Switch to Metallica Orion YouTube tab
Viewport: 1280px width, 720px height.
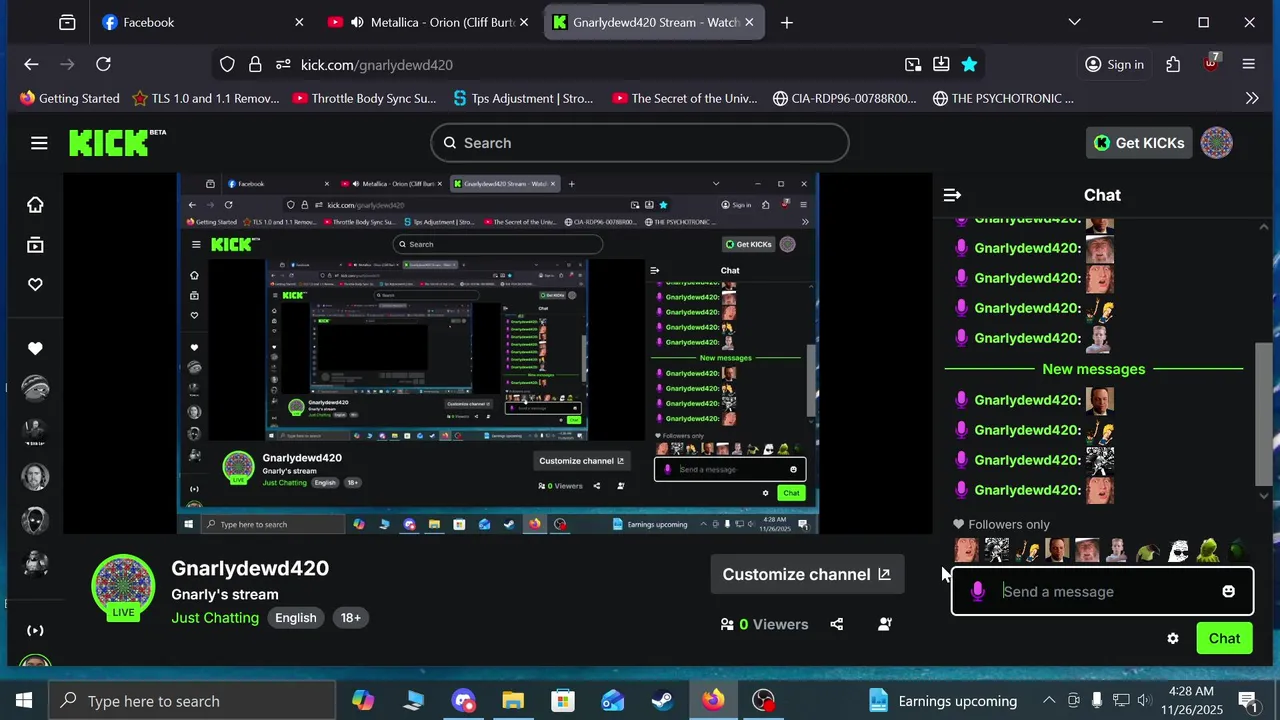430,22
